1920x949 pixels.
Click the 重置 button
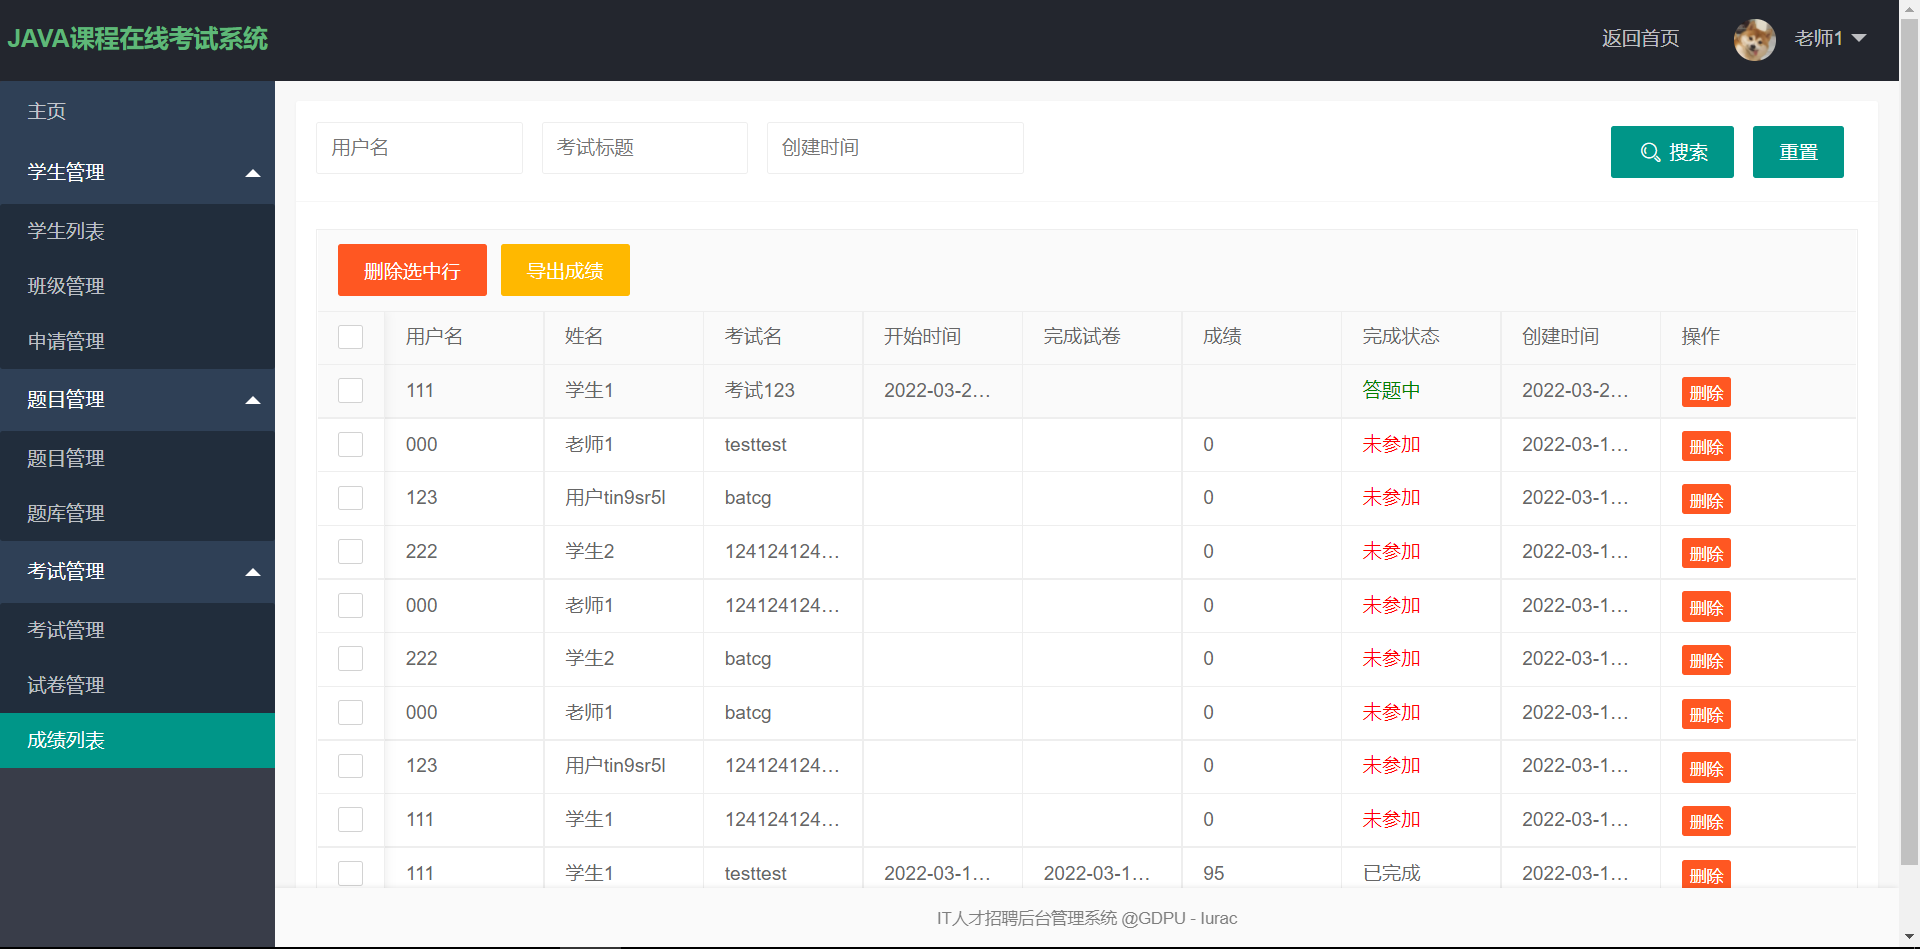point(1798,152)
